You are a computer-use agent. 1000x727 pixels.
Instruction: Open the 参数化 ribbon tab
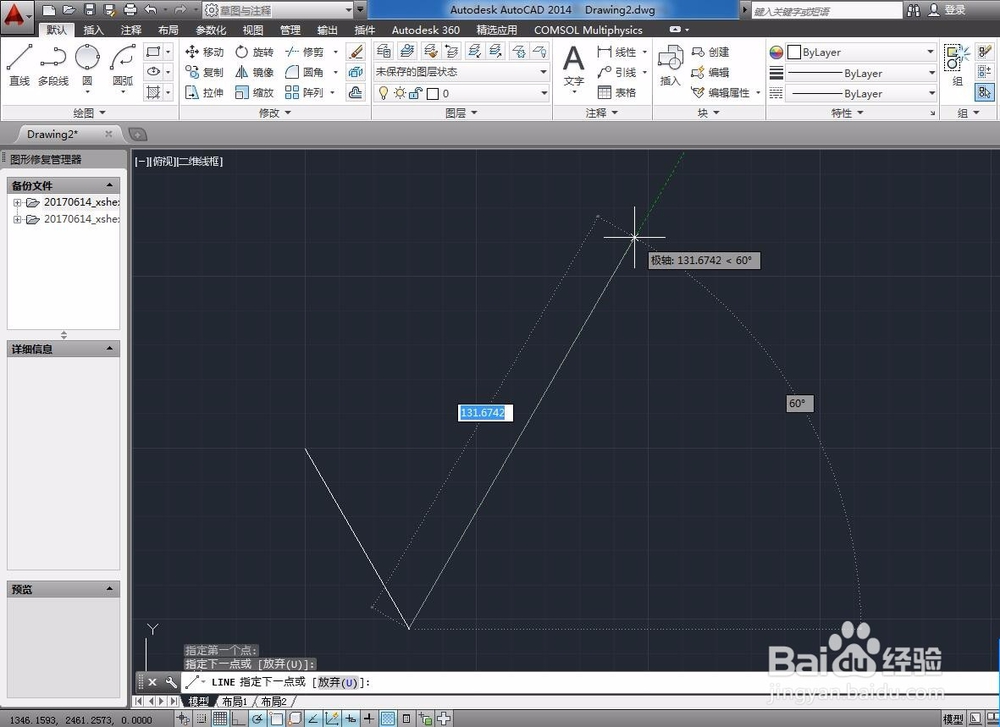(x=210, y=30)
